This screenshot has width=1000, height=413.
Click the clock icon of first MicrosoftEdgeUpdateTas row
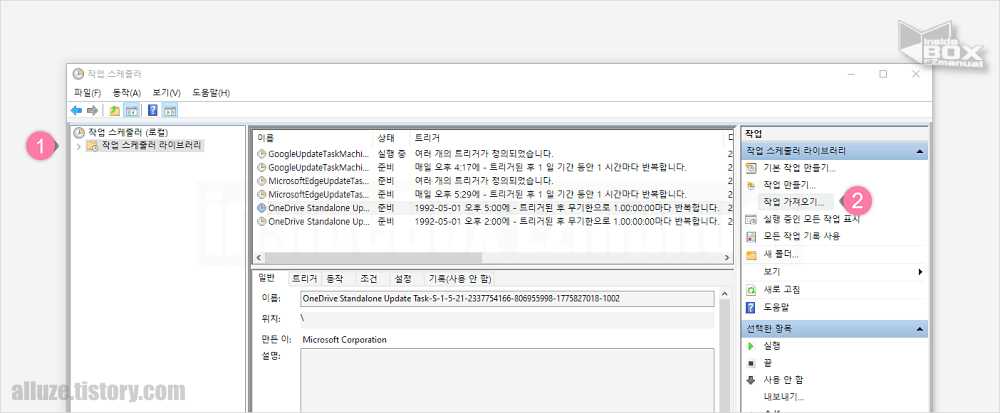tap(261, 181)
